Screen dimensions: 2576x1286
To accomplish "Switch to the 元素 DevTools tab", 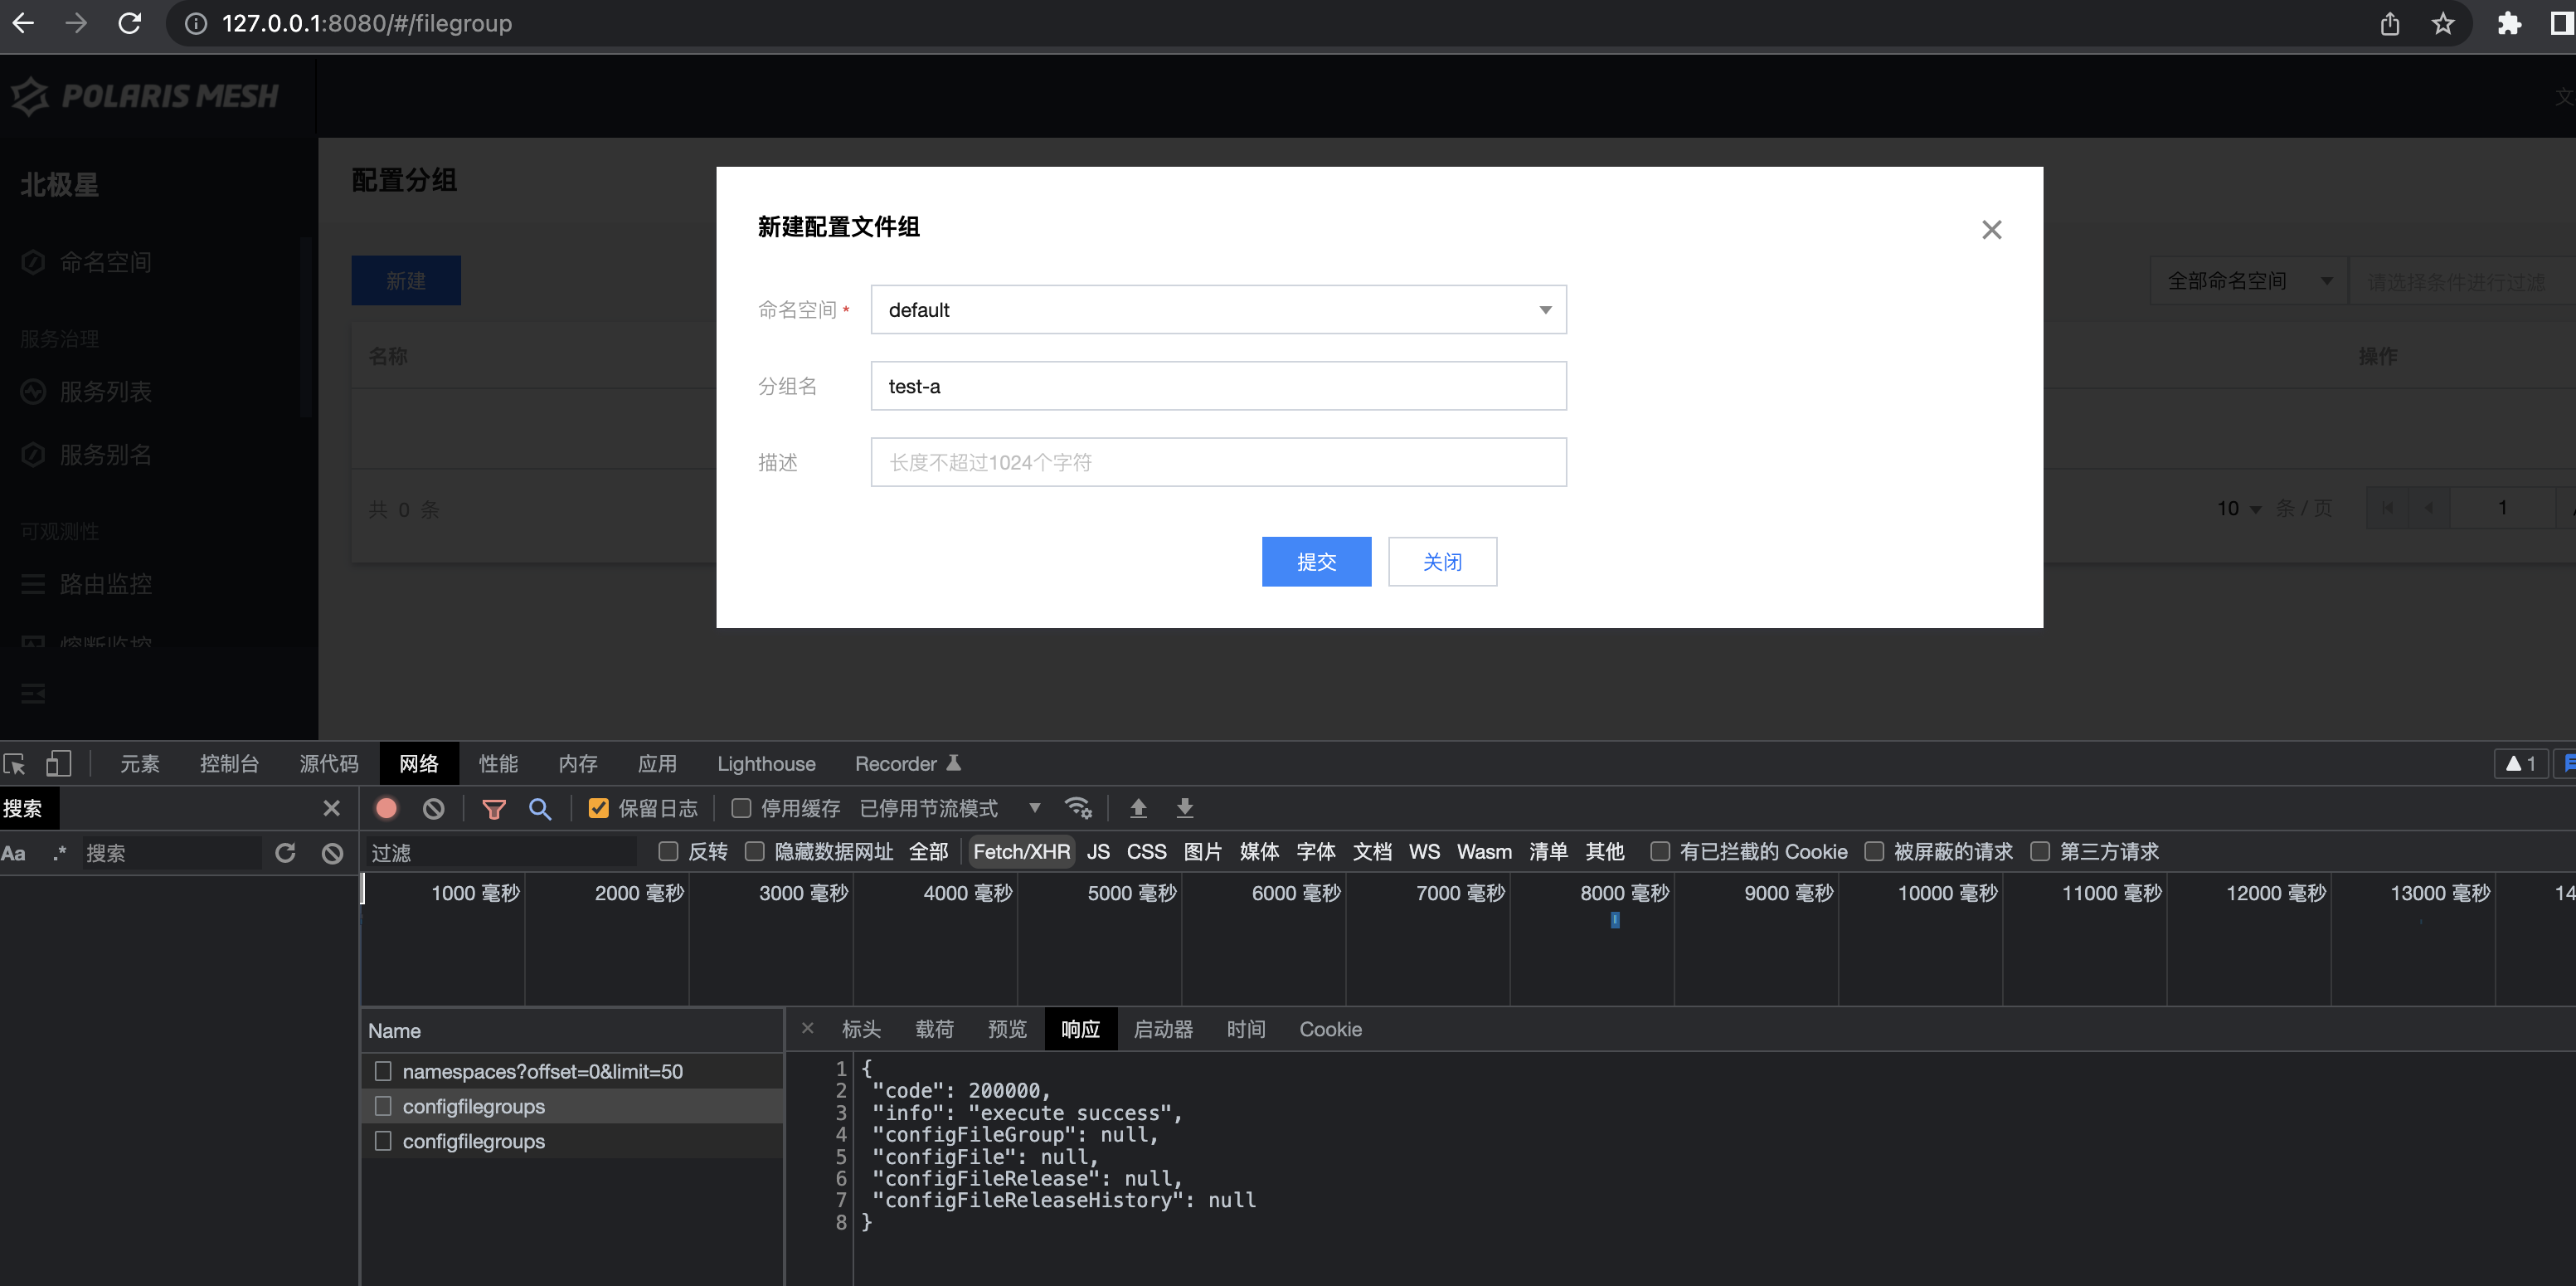I will click(140, 764).
